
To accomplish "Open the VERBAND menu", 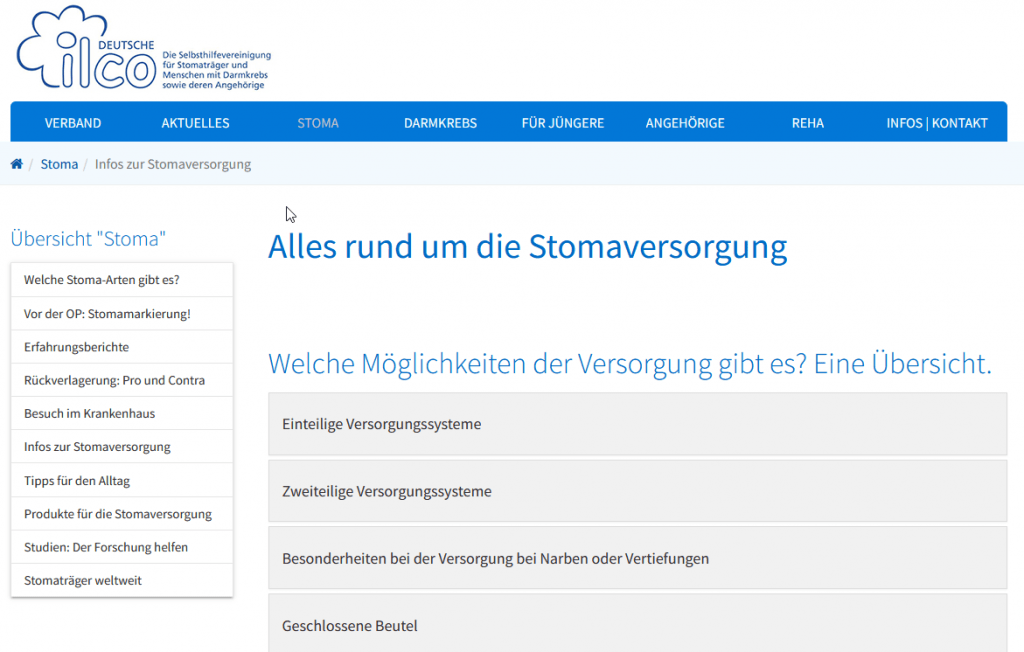I will 73,123.
